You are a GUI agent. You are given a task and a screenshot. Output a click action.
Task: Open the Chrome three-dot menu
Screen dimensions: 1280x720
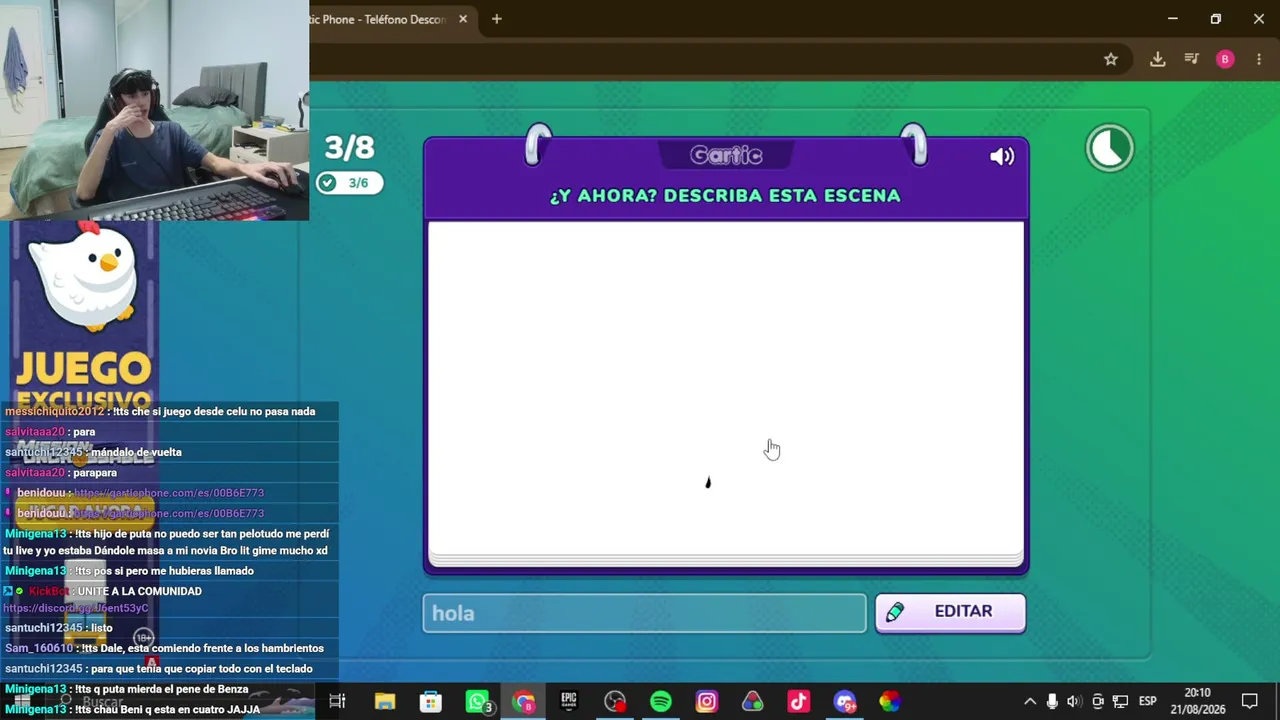[1259, 59]
